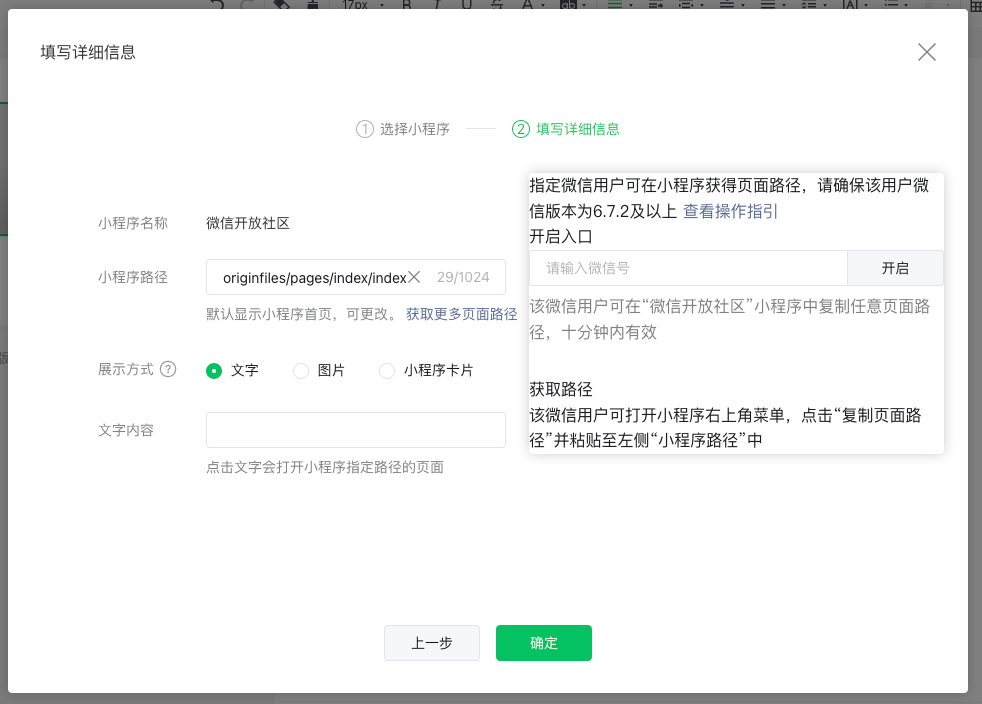982x704 pixels.
Task: Open the 获取更多页面路径 link
Action: point(462,314)
